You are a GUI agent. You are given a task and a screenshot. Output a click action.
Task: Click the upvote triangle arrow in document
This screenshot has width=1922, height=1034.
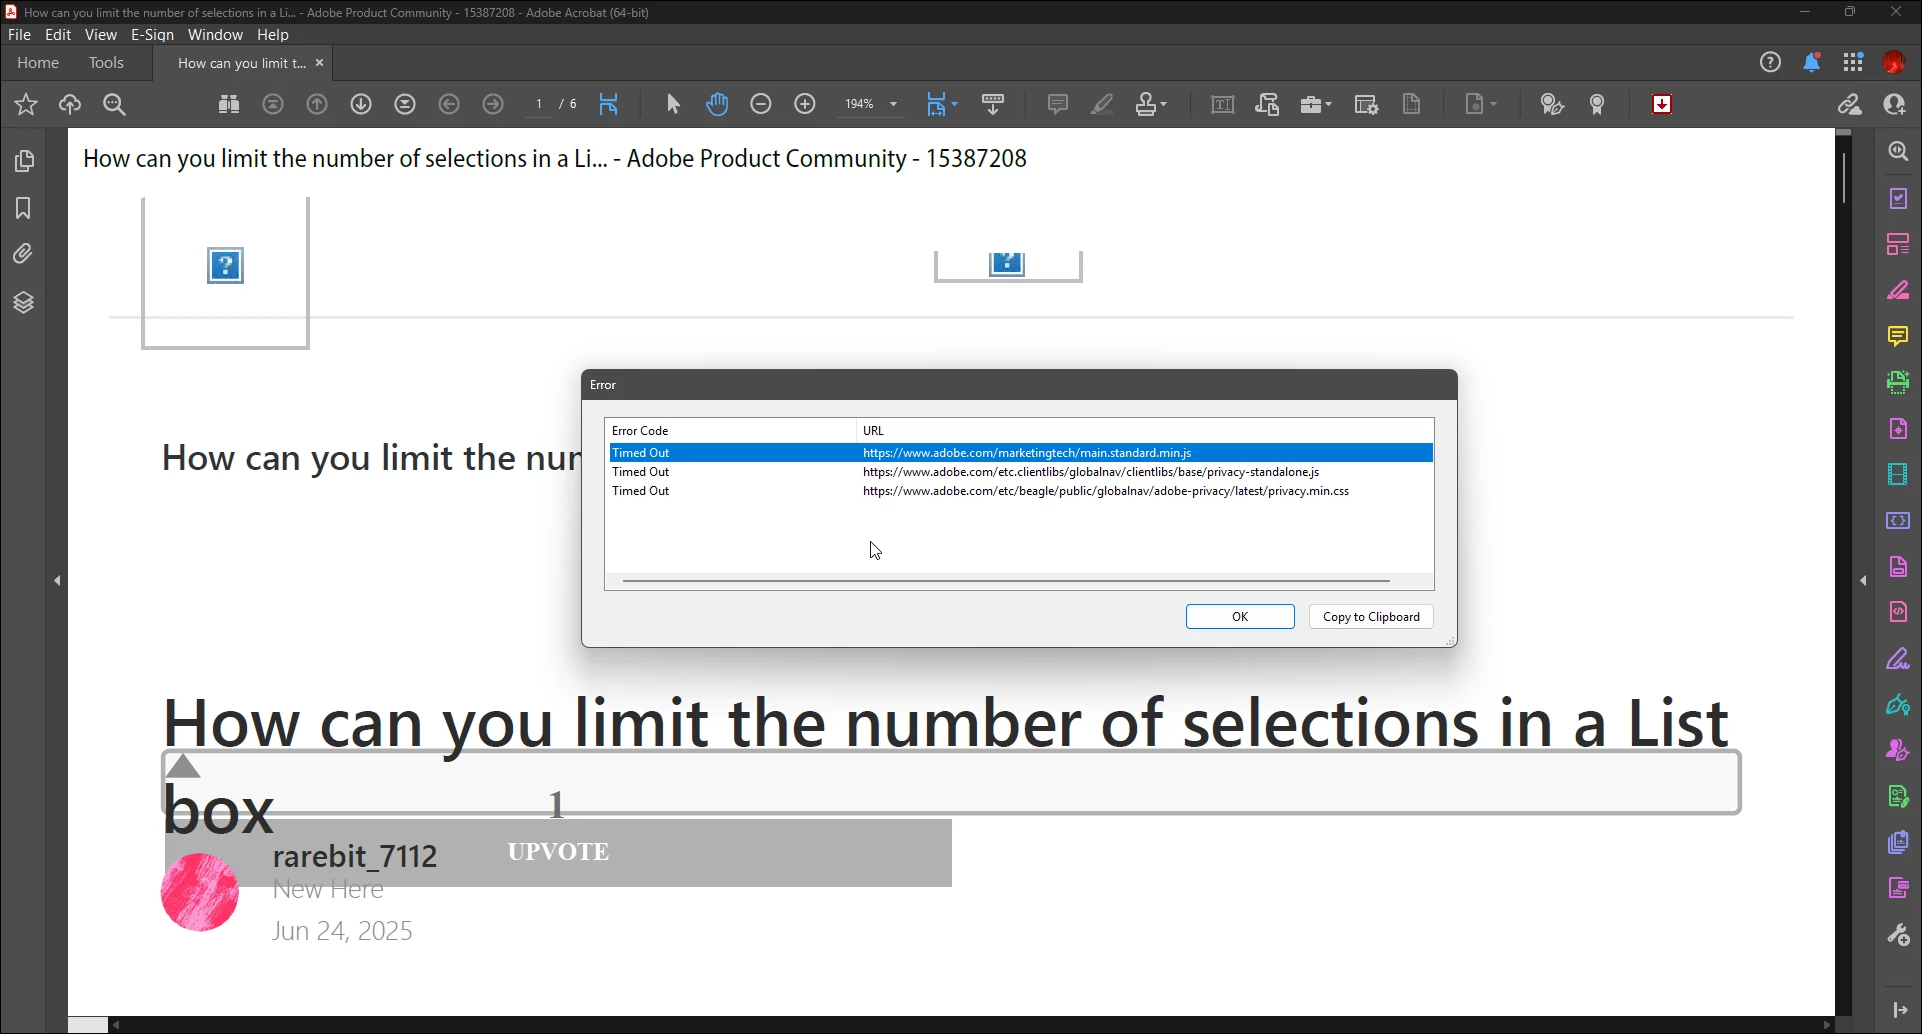pos(183,767)
